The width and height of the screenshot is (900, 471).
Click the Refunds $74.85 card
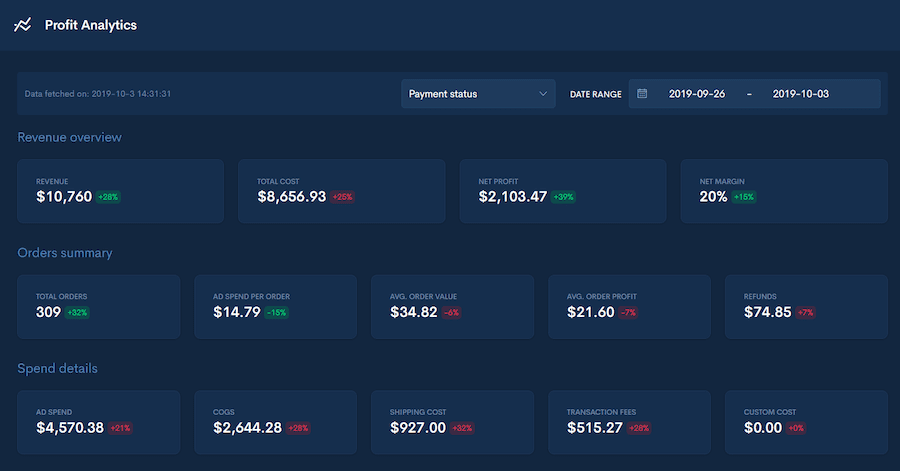coord(805,306)
